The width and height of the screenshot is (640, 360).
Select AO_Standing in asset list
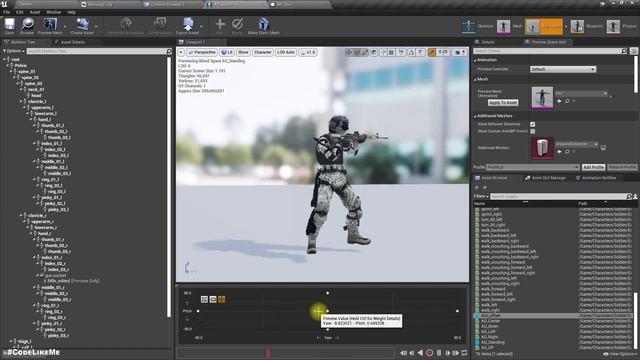click(493, 342)
